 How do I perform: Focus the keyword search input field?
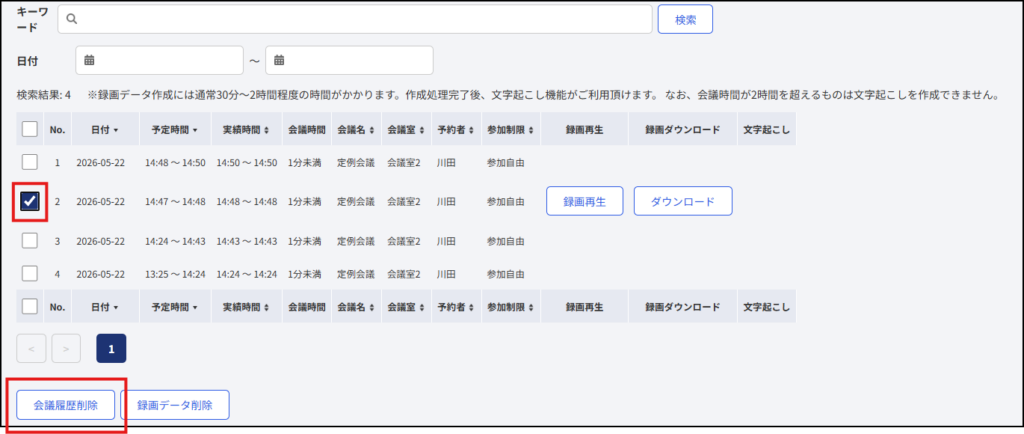(355, 20)
